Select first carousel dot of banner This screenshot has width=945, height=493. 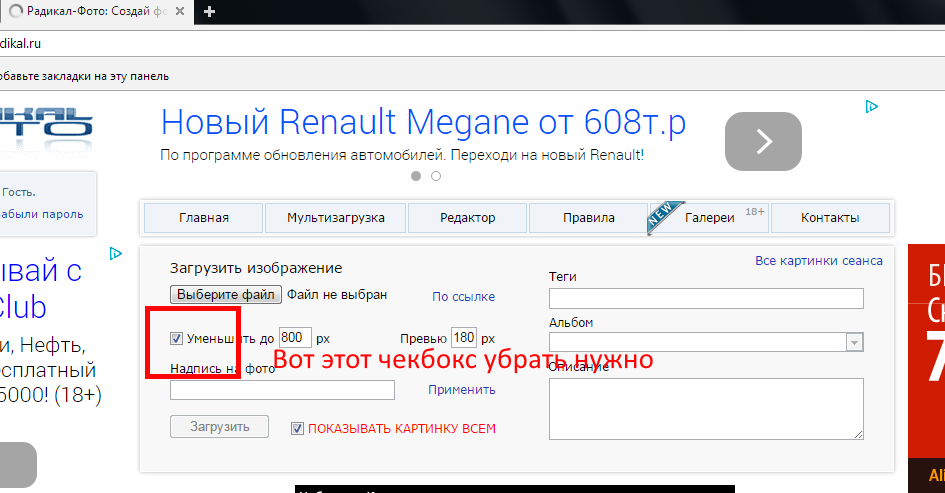point(416,176)
